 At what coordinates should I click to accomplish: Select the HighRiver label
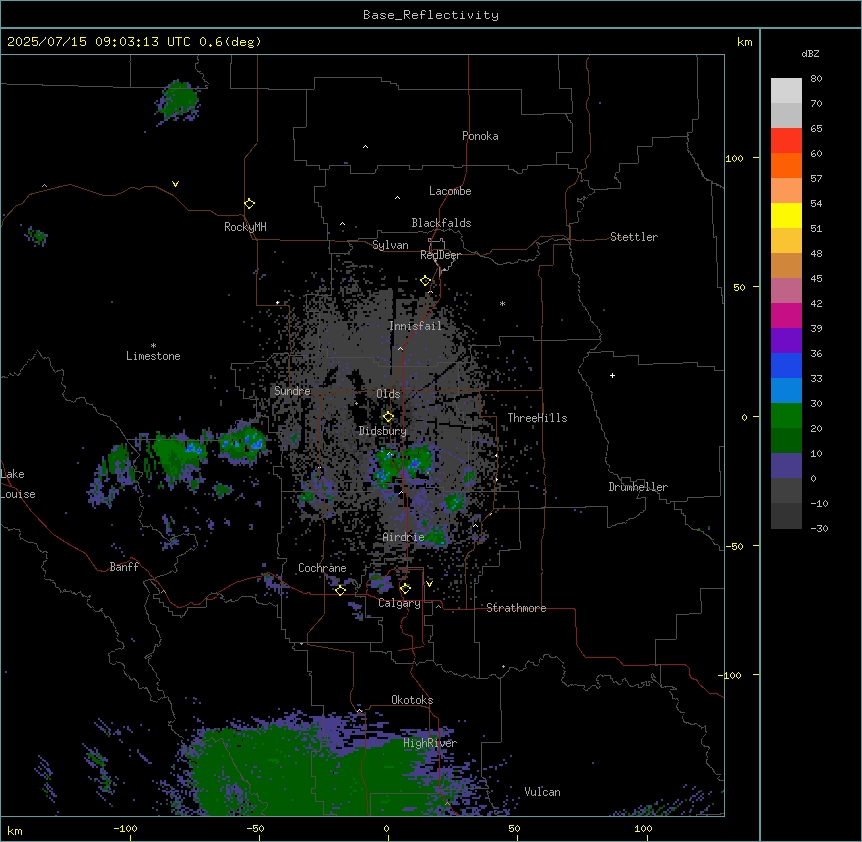430,743
